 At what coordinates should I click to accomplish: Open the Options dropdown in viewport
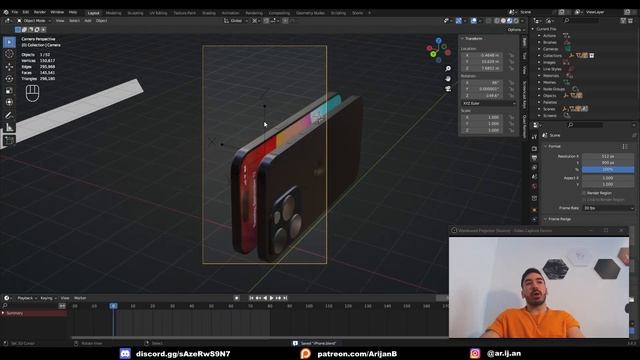point(516,30)
